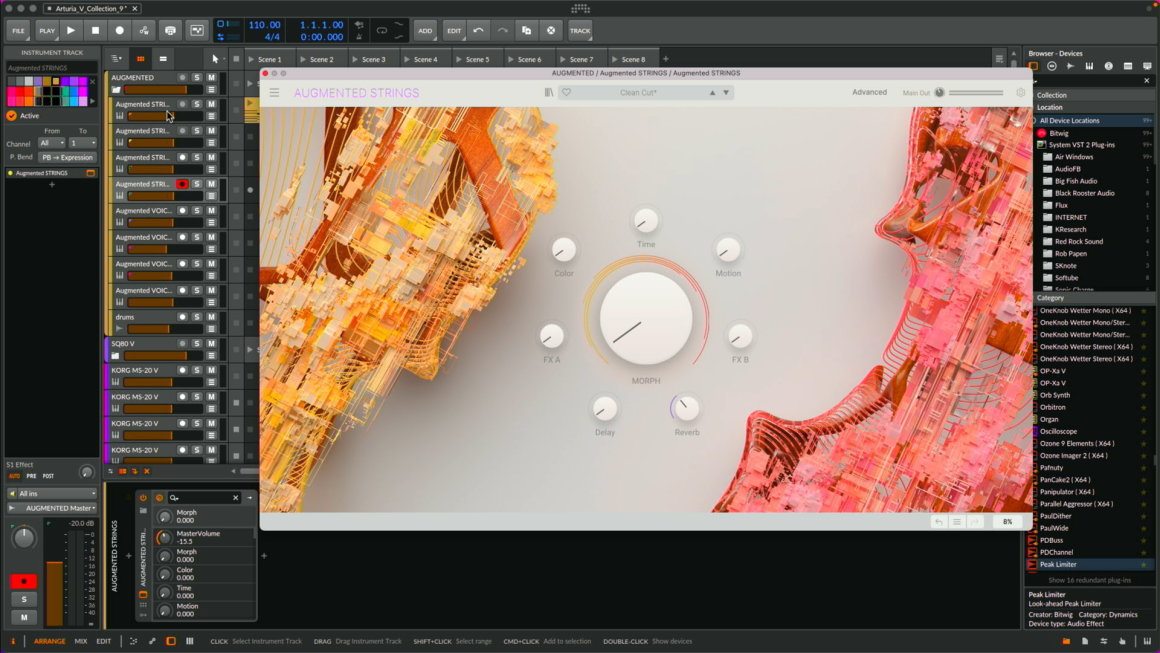Viewport: 1160px width, 653px height.
Task: Favorite the Clean Cut preset with heart
Action: (566, 93)
